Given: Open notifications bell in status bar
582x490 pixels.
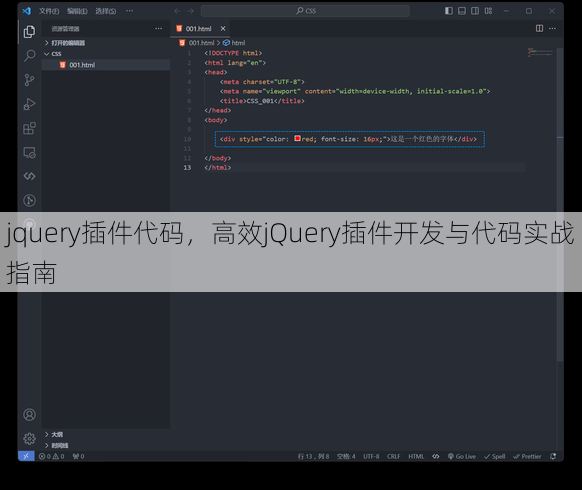Looking at the screenshot, I should pos(553,456).
